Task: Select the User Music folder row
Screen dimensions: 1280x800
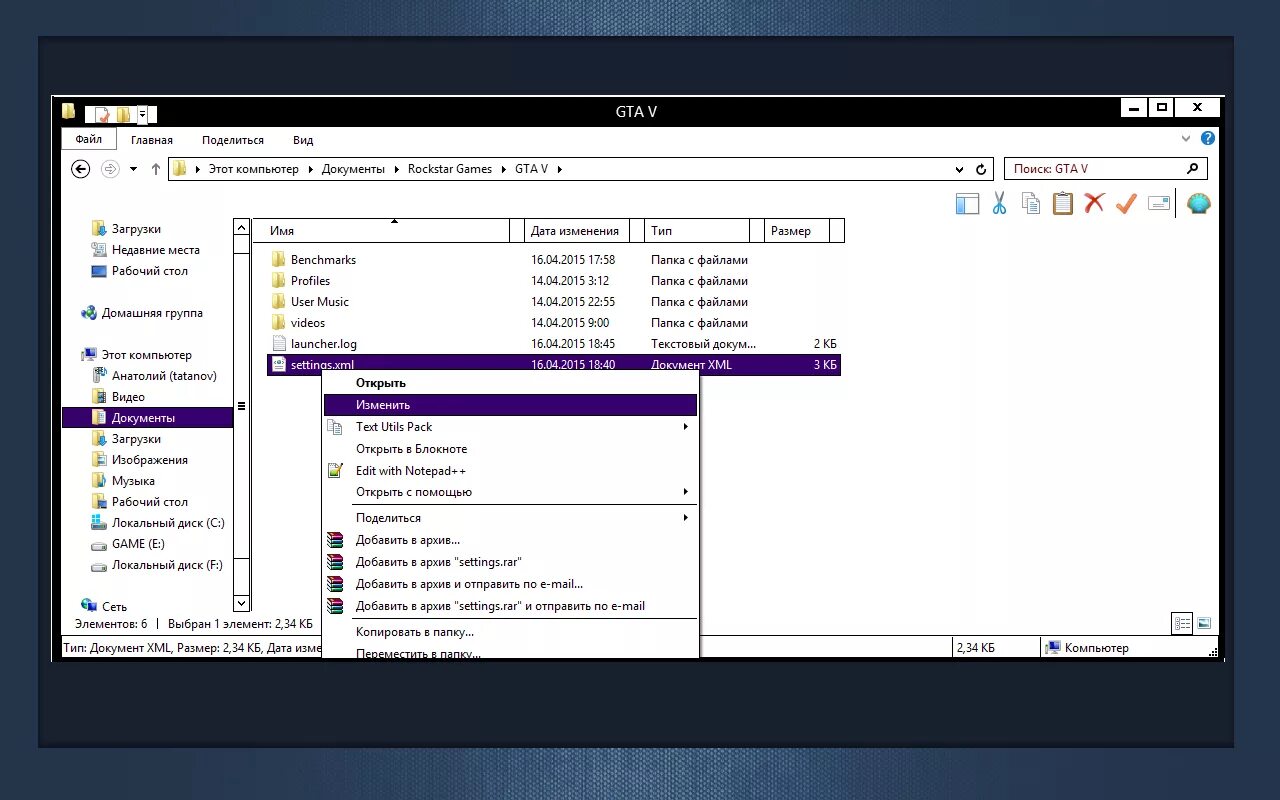Action: point(554,302)
